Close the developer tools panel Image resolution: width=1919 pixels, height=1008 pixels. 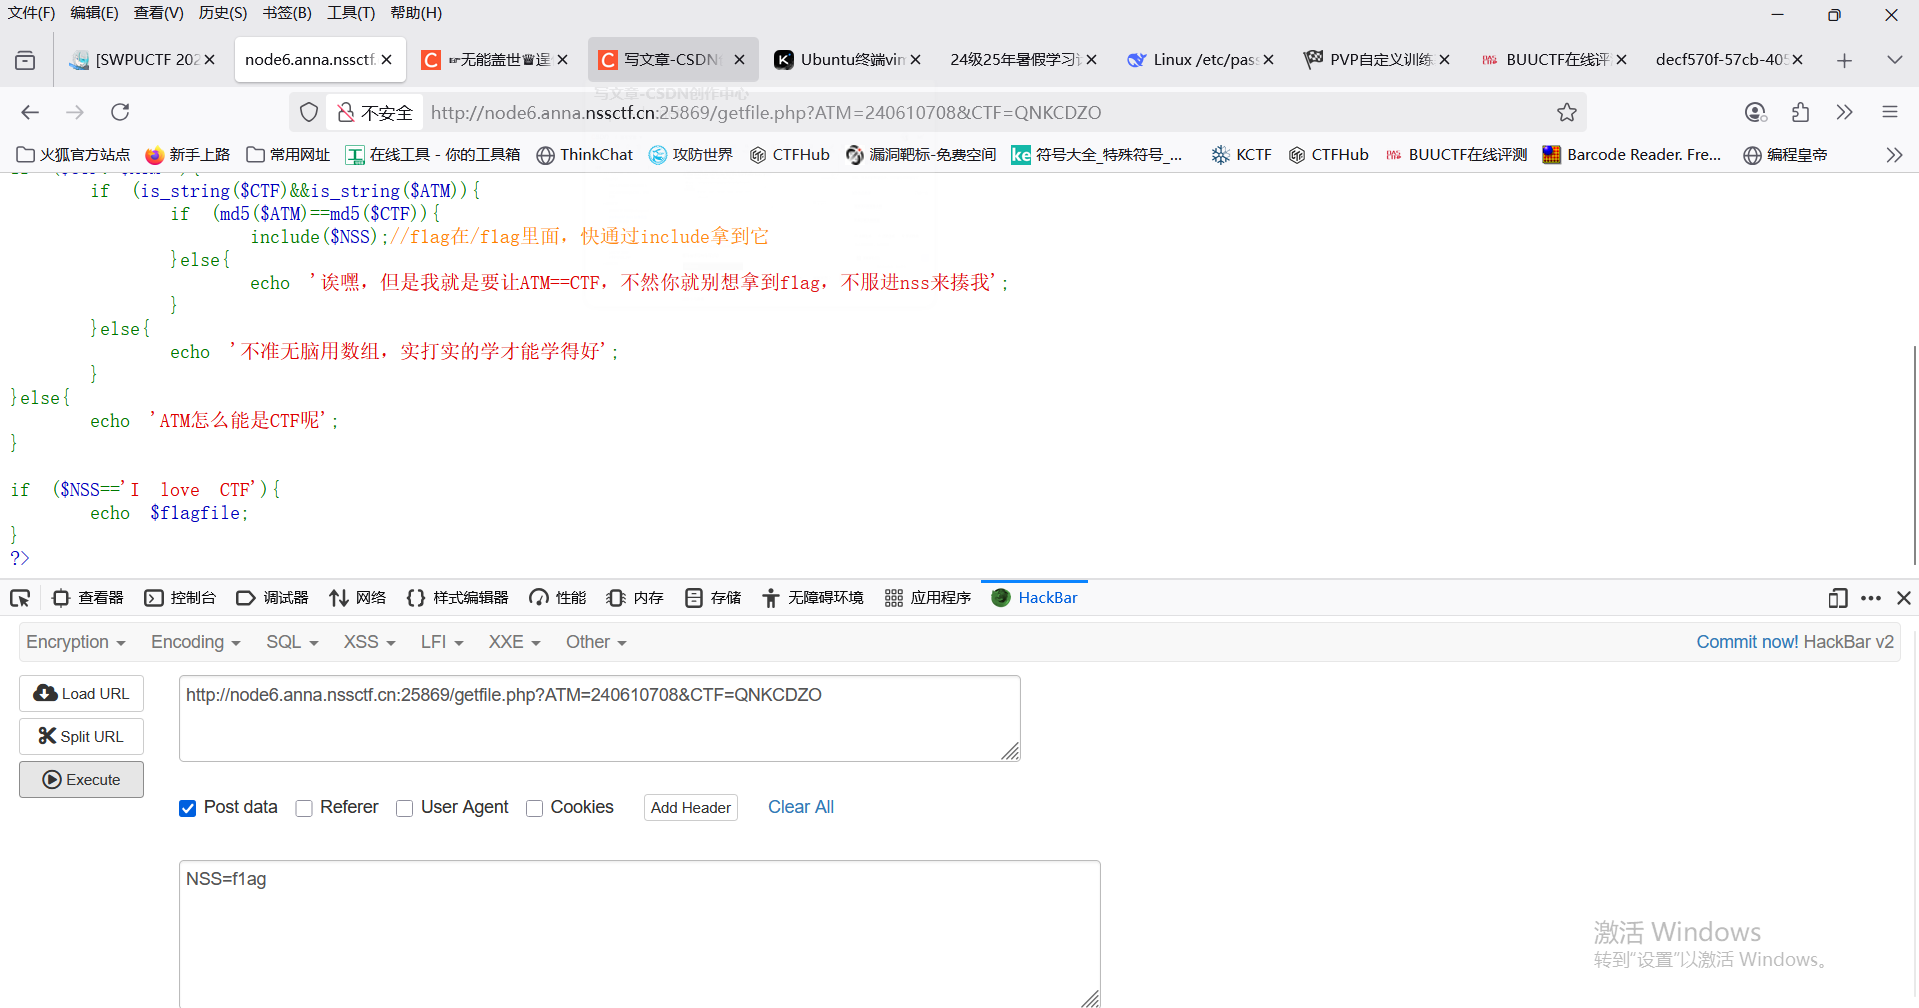(1904, 598)
